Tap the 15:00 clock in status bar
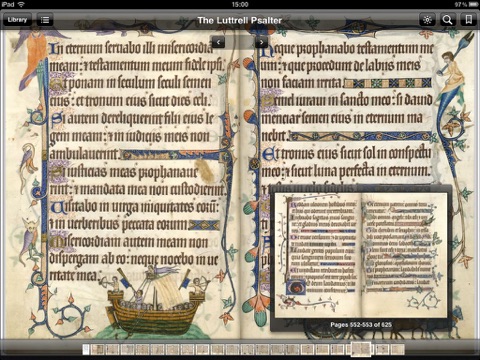 [x=240, y=4]
